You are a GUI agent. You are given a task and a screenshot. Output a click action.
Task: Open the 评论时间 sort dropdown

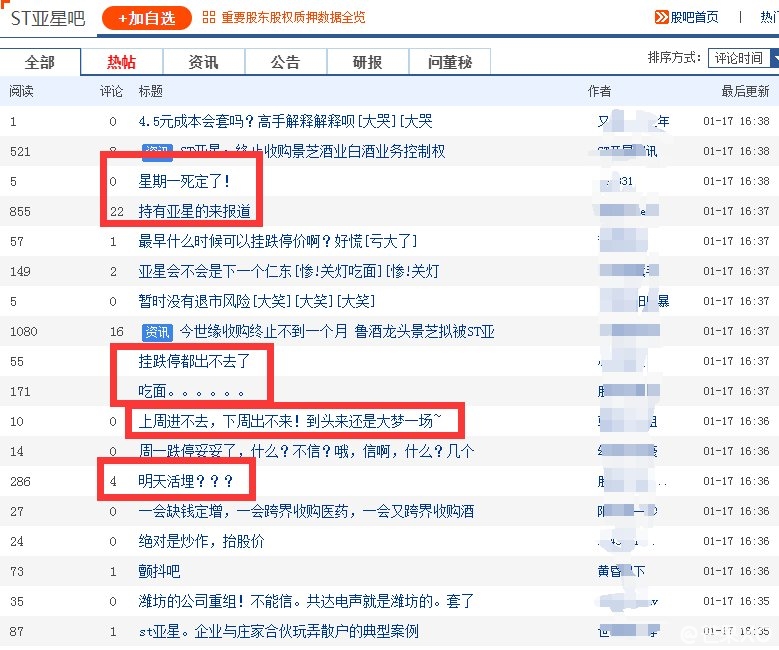coord(743,58)
